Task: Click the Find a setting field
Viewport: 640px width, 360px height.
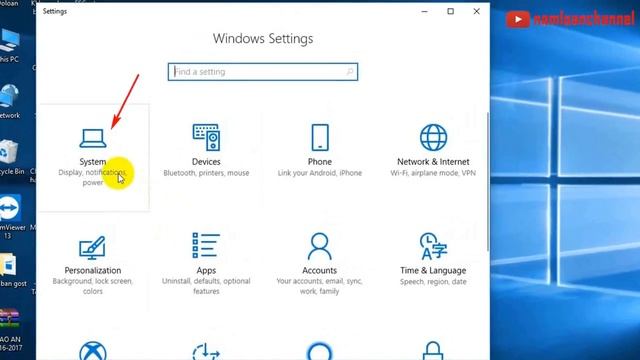Action: coord(263,72)
